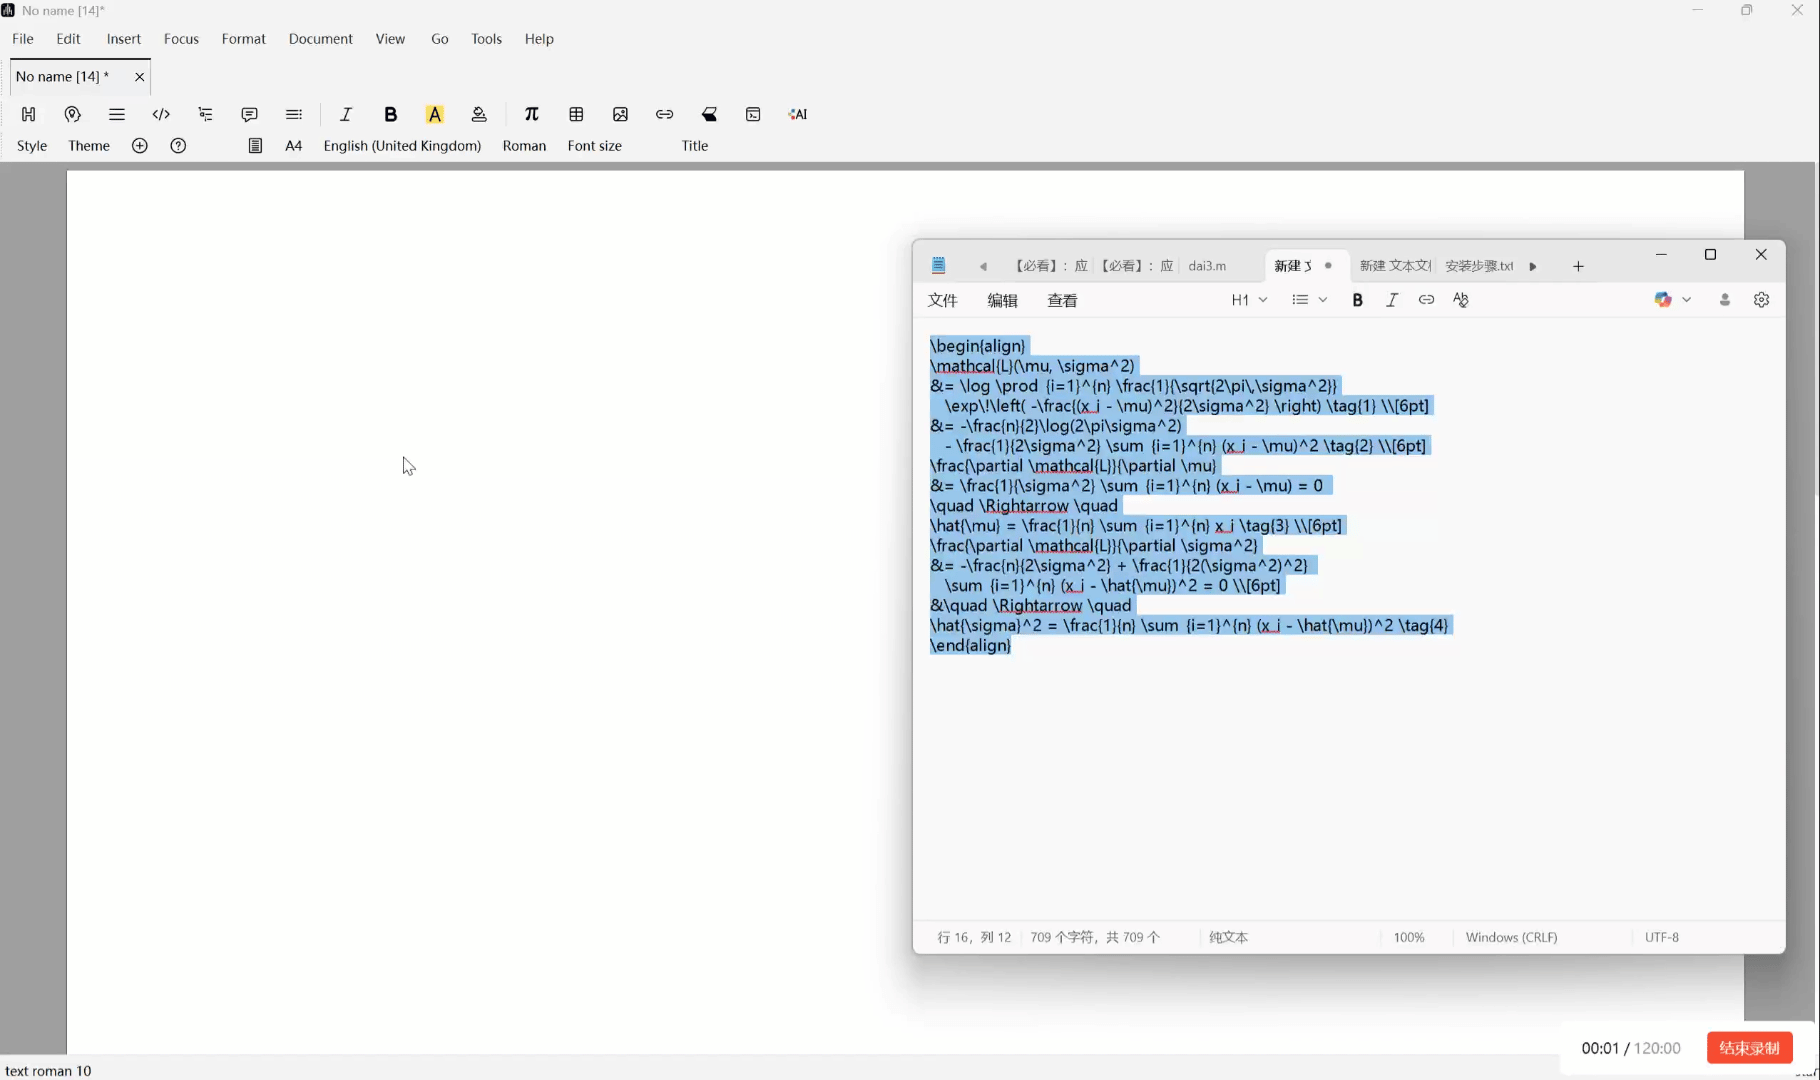Image resolution: width=1820 pixels, height=1080 pixels.
Task: Open the H1 heading dropdown in Notepad
Action: (1249, 300)
